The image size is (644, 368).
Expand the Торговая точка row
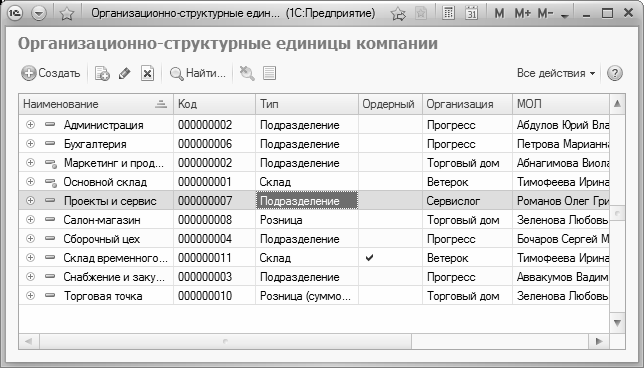(30, 295)
